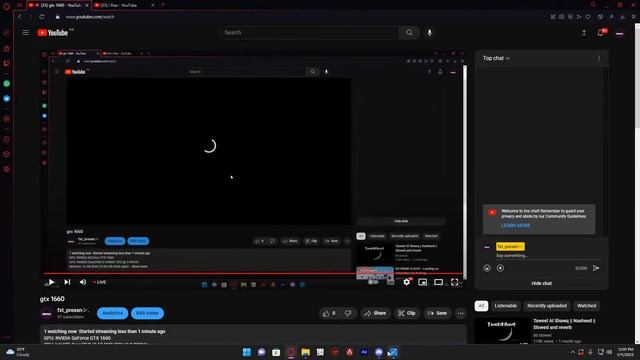Open WhatsApp in the browser sidebar
Screen dimensions: 640x360
point(7,83)
